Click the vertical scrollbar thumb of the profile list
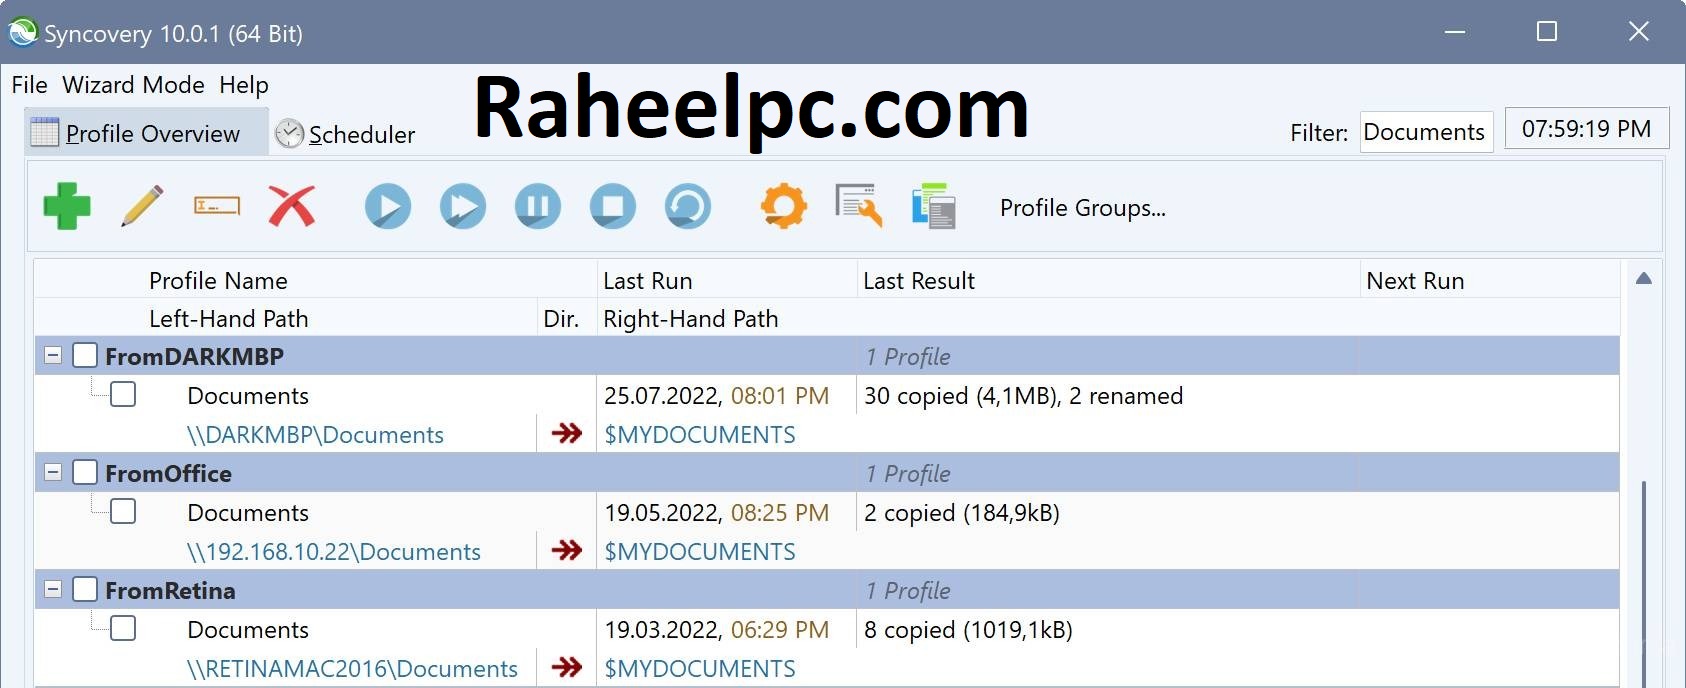Image resolution: width=1686 pixels, height=688 pixels. pos(1644,583)
